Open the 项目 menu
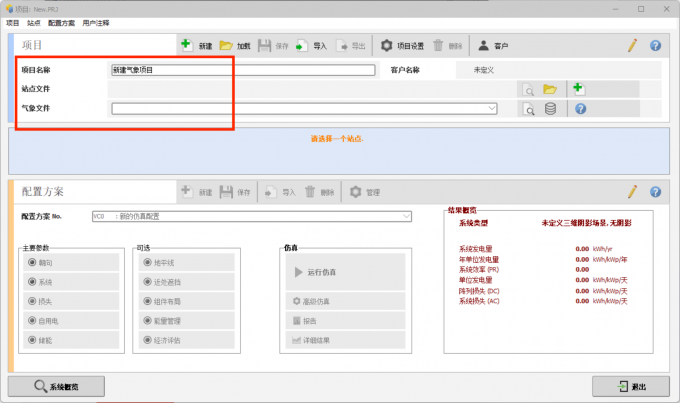 (x=13, y=23)
